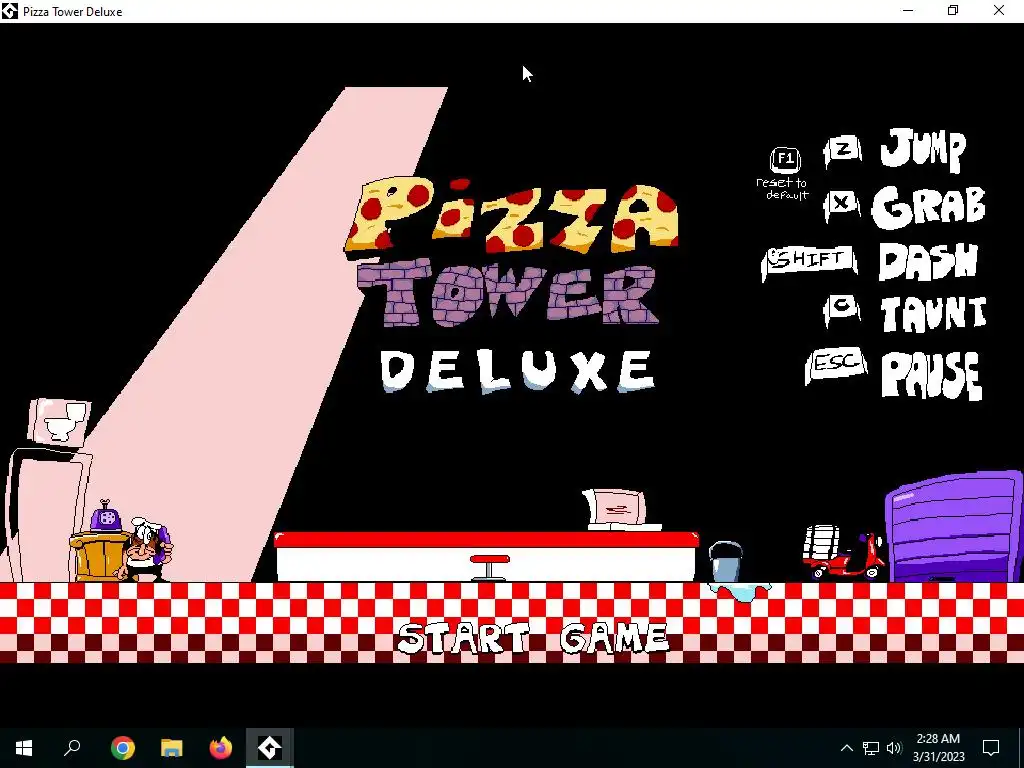1024x768 pixels.
Task: Click the ESC key icon for Pause
Action: [837, 366]
